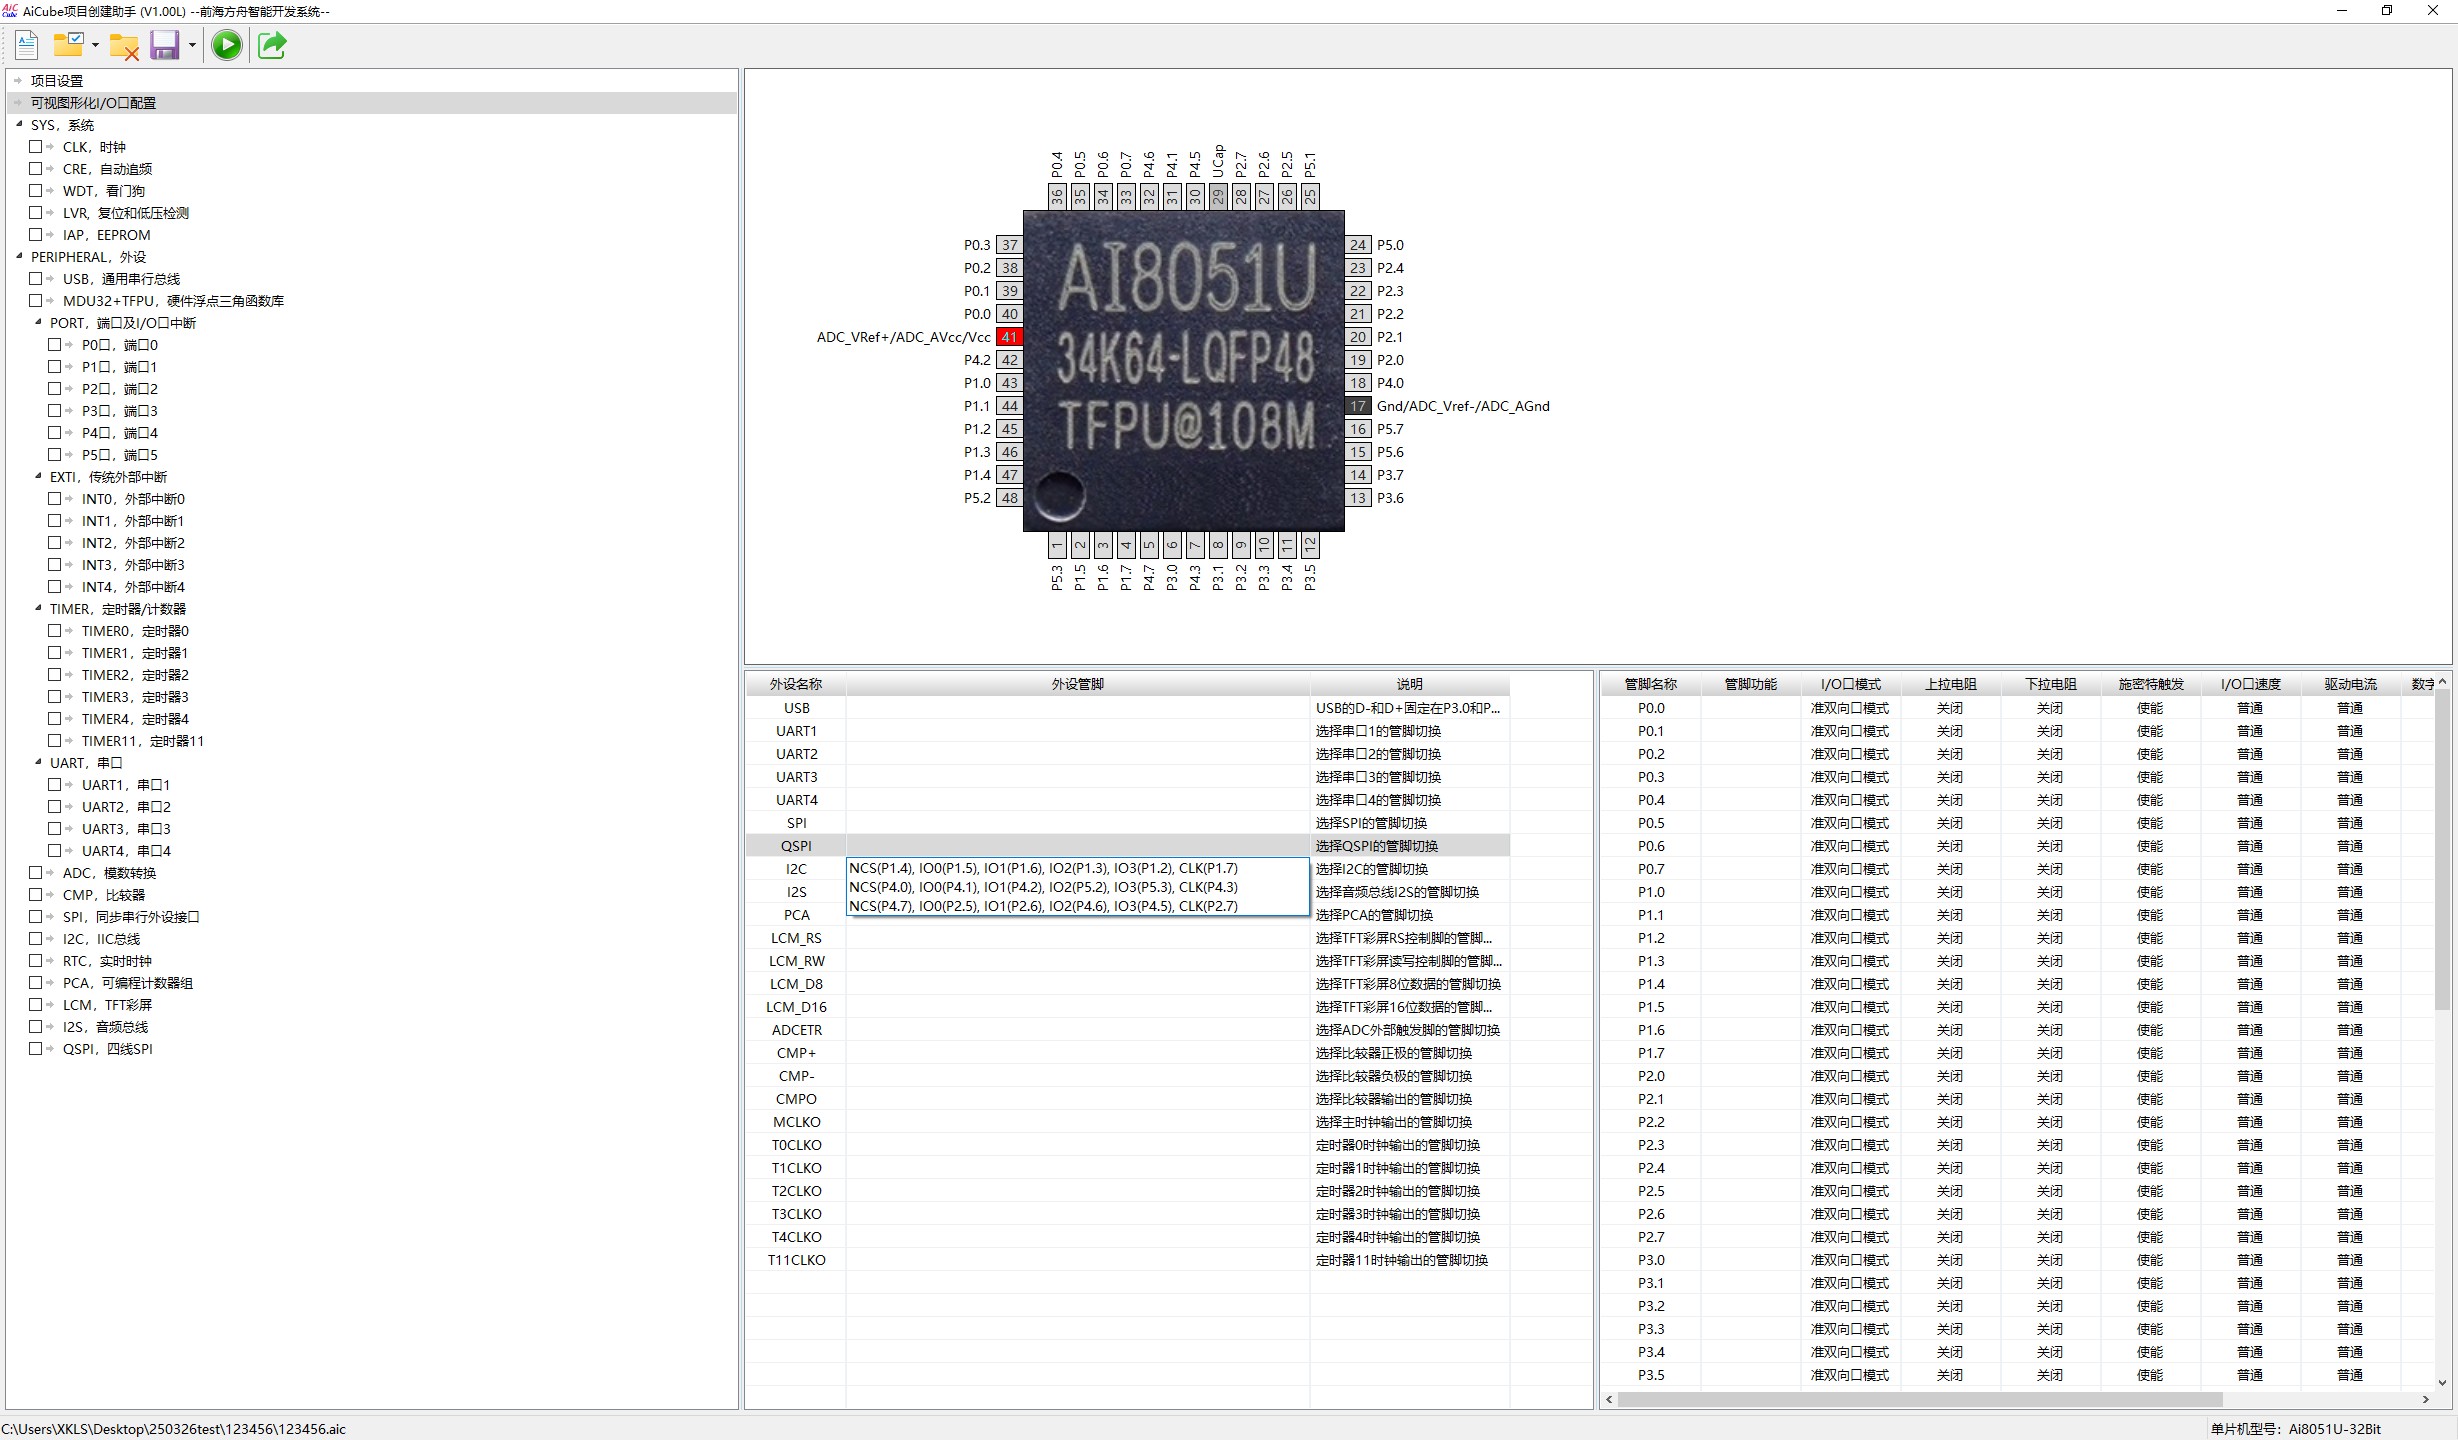Collapse the TIMER tree node

pos(38,608)
